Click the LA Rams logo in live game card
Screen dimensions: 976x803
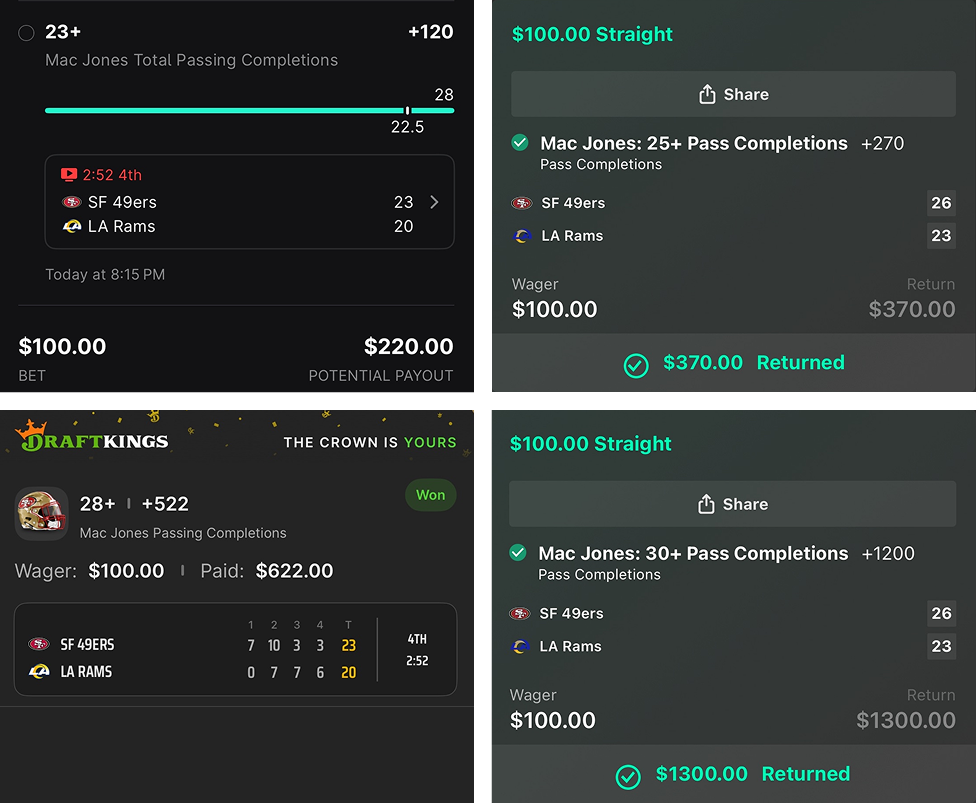pos(71,226)
